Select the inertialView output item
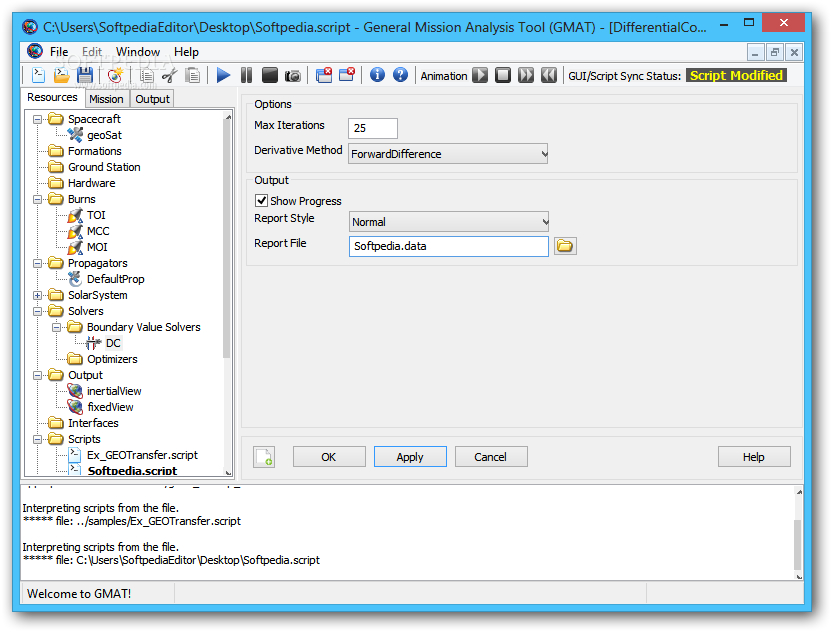The height and width of the screenshot is (632, 832). 114,391
